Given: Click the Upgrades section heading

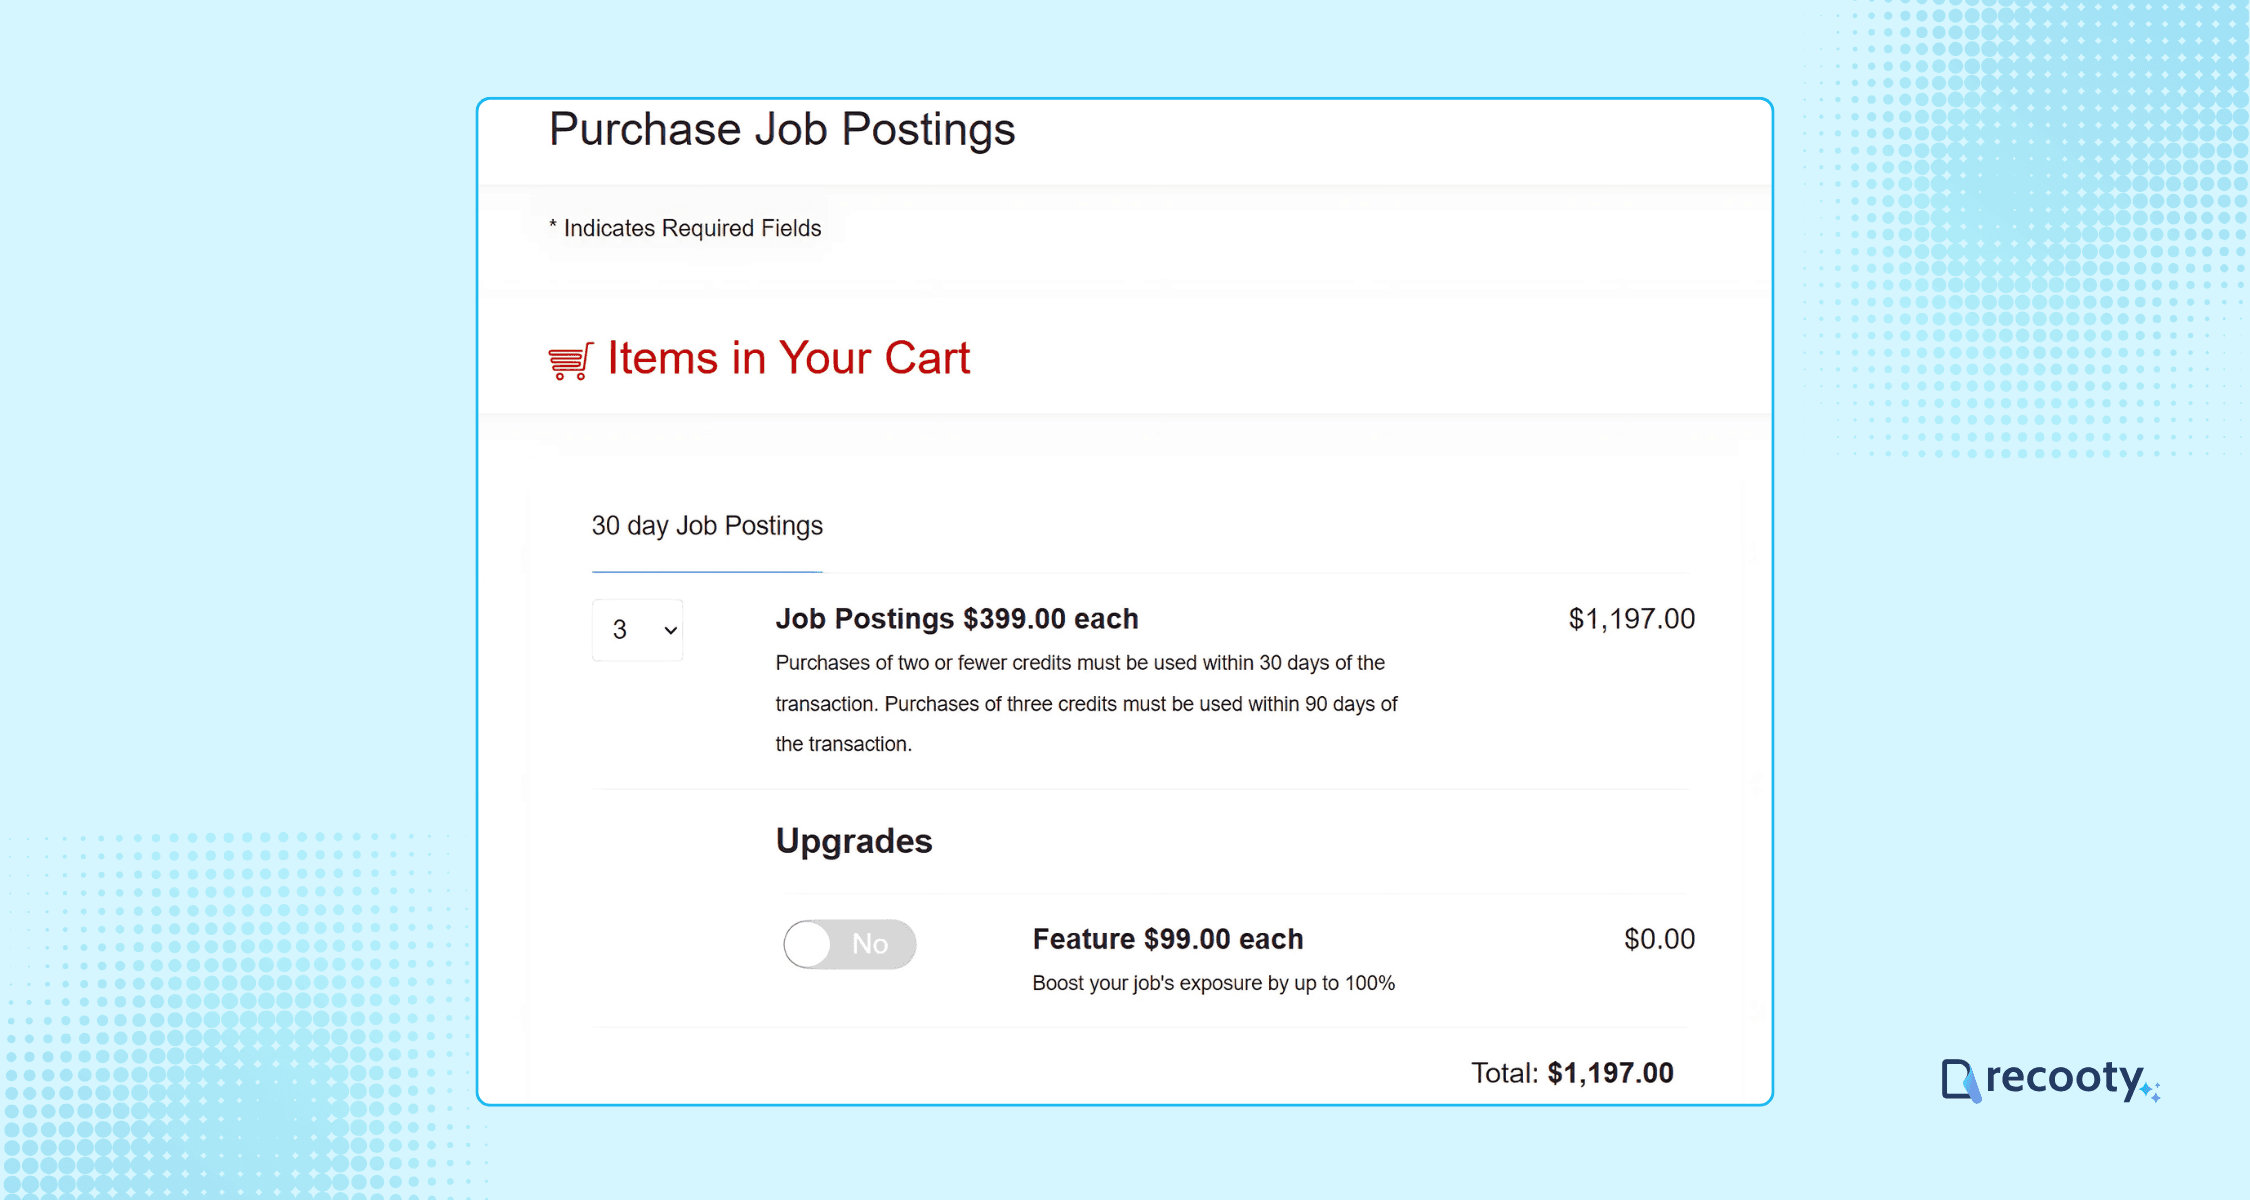Looking at the screenshot, I should 853,841.
